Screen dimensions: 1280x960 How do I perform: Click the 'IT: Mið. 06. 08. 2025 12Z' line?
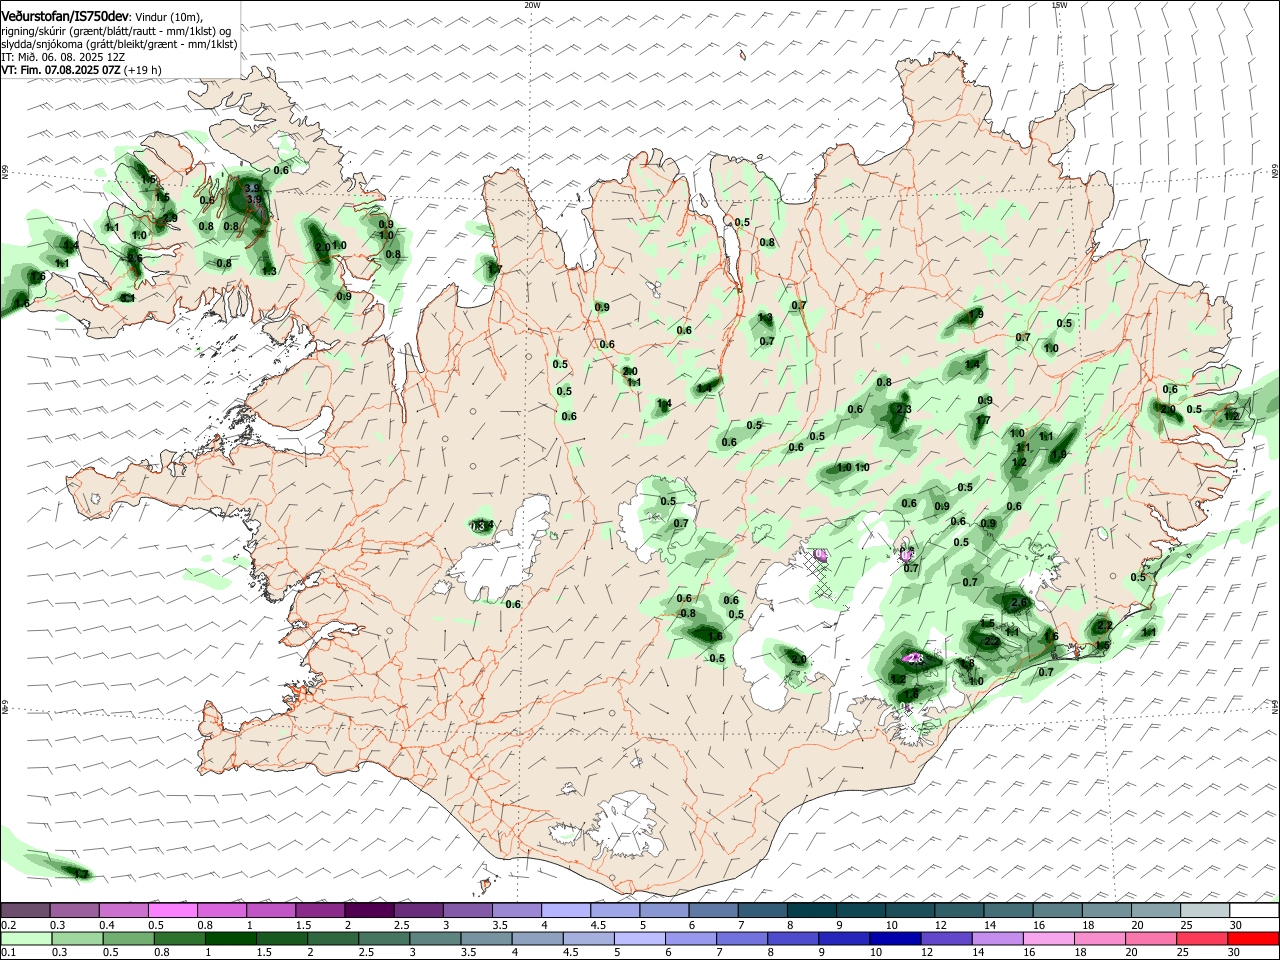[63, 57]
